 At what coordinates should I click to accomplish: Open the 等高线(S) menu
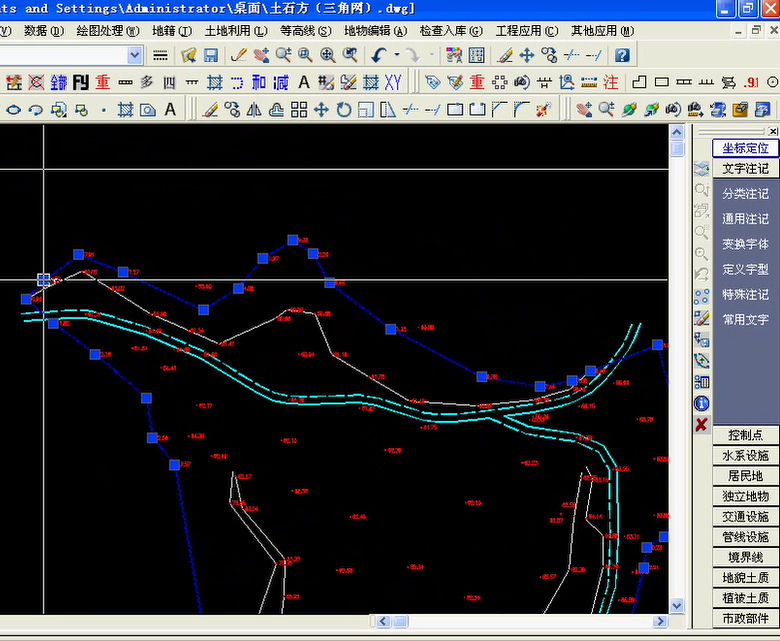tap(305, 31)
